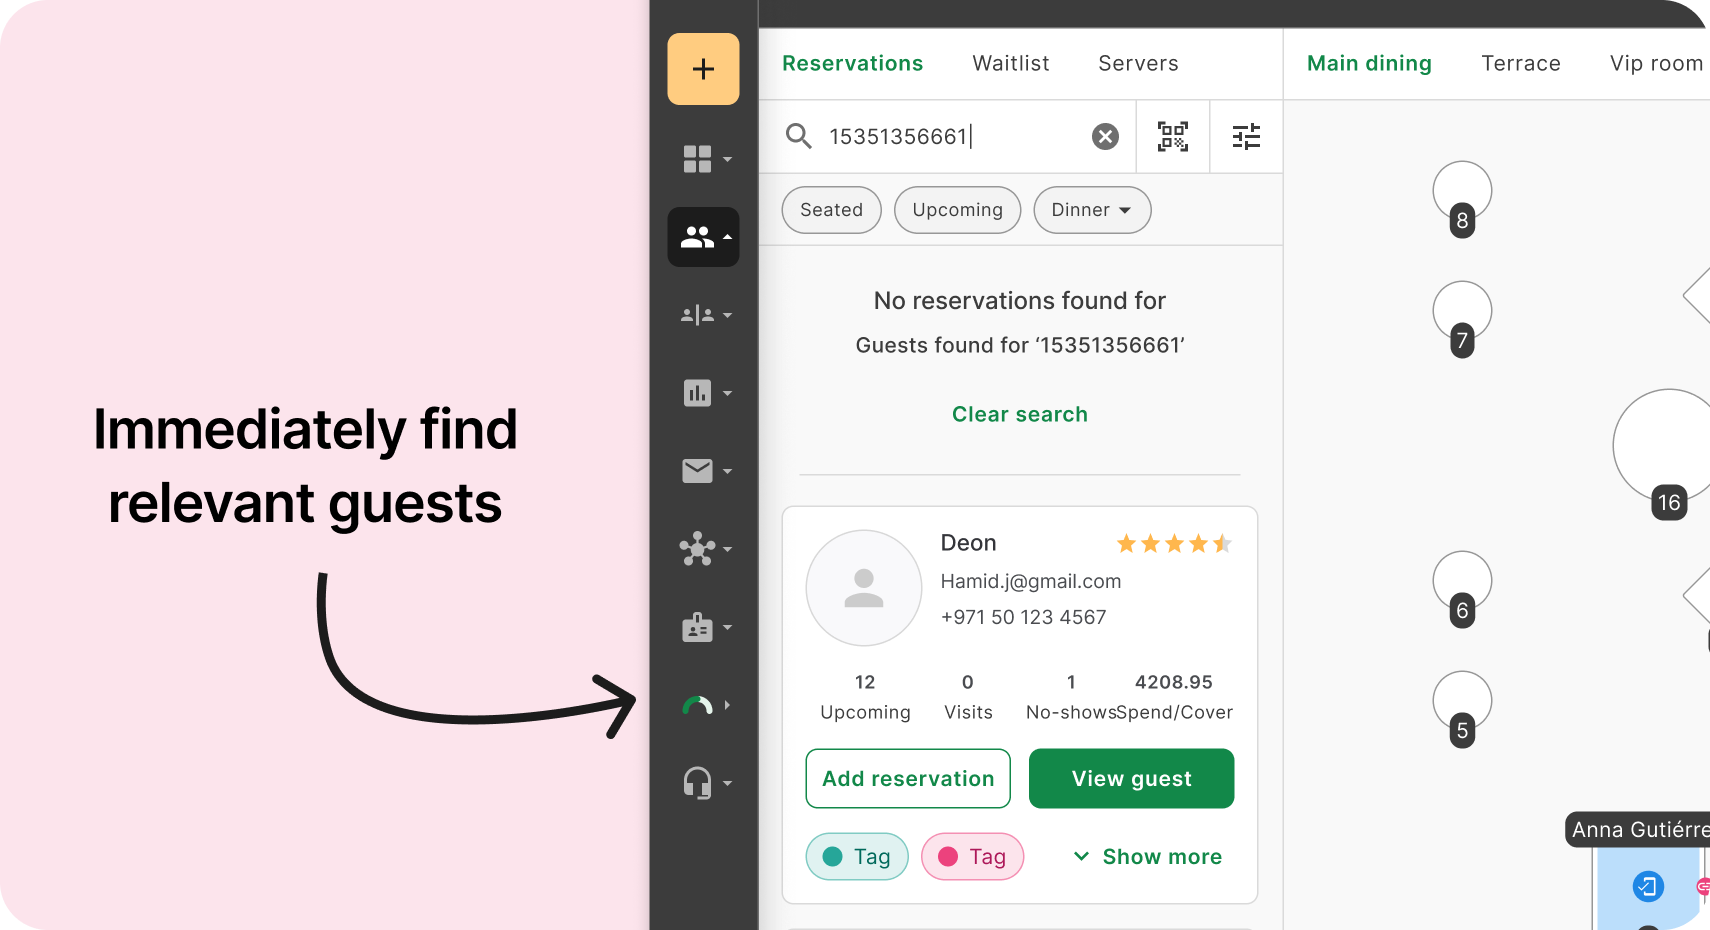Toggle the Seated filter chip

coord(831,210)
